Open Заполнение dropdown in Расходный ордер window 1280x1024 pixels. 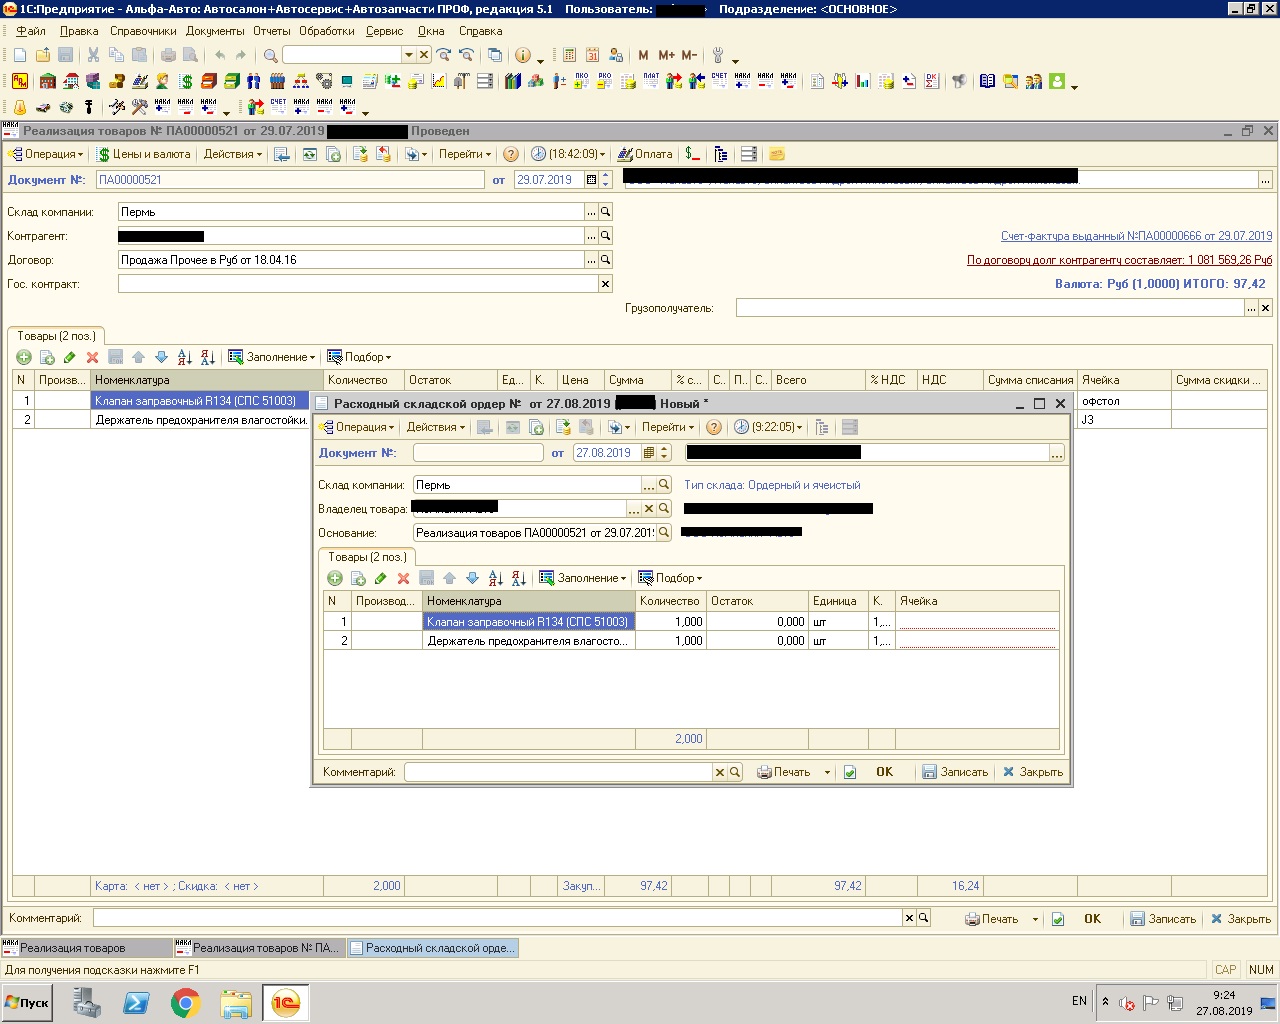click(583, 578)
